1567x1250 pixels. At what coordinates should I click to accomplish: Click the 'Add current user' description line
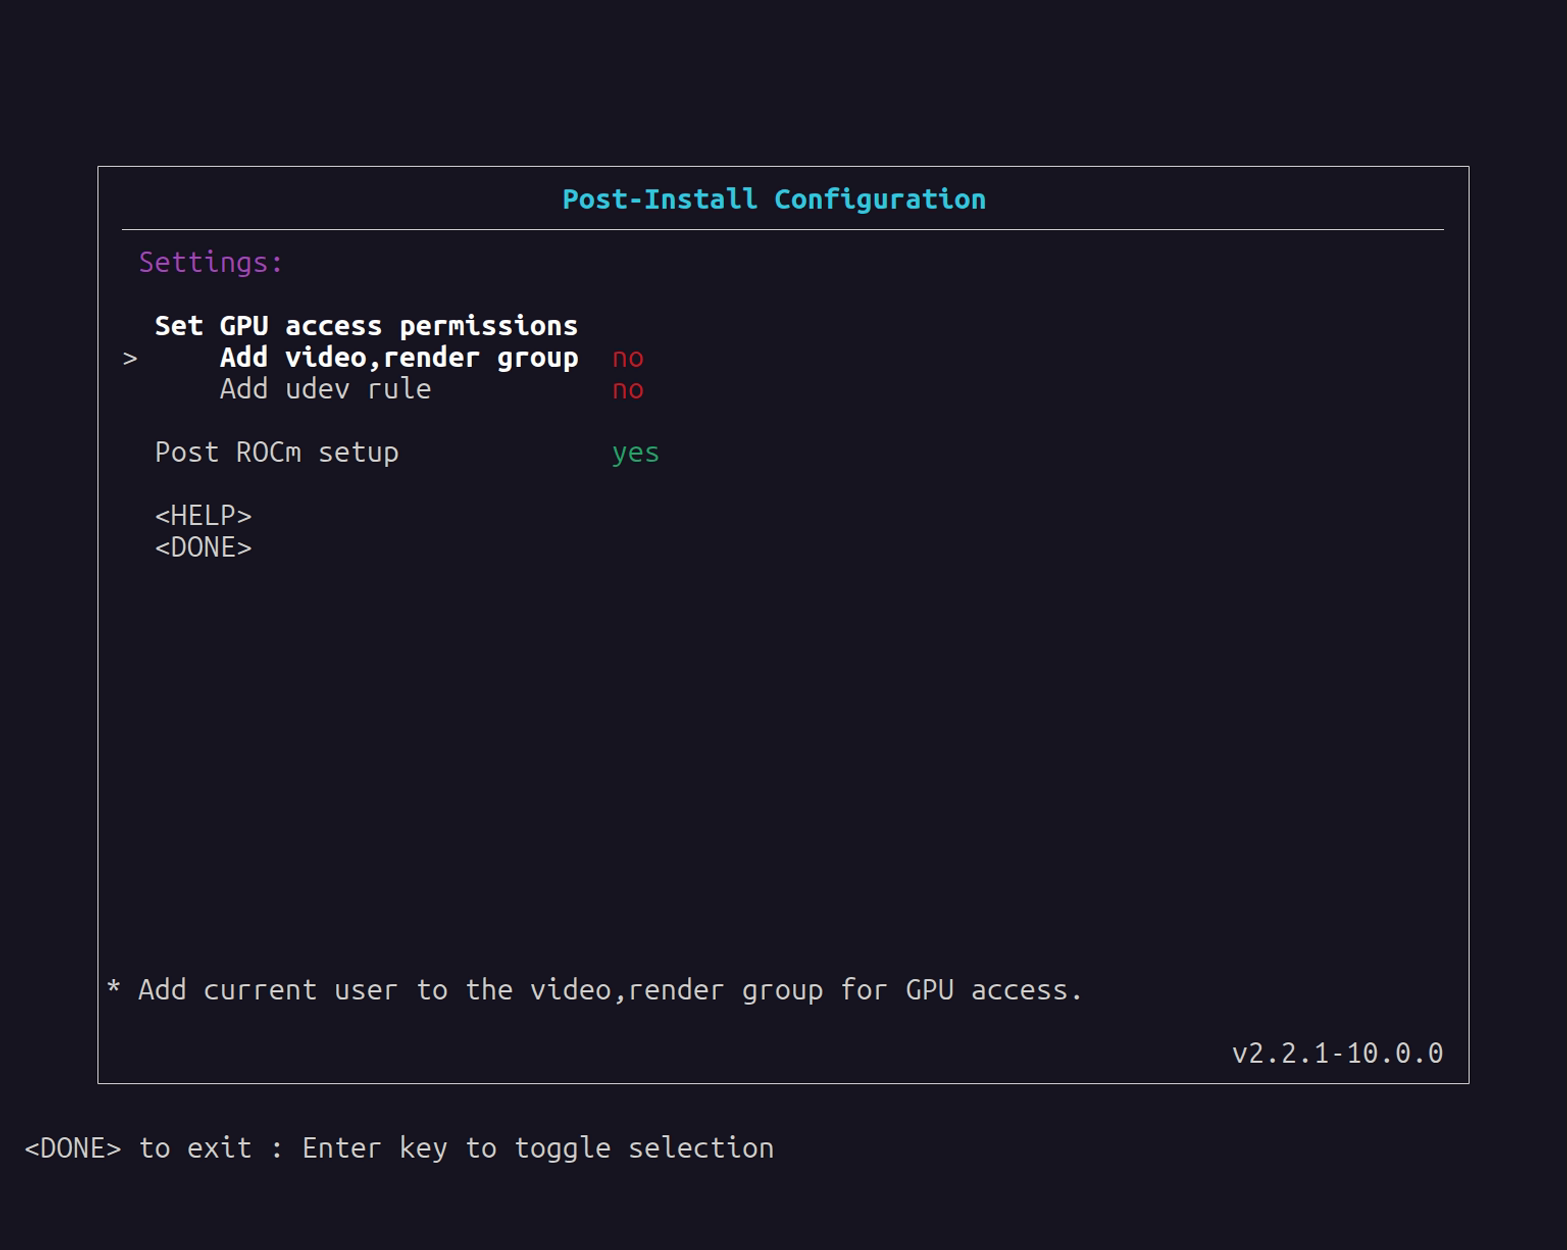[594, 990]
